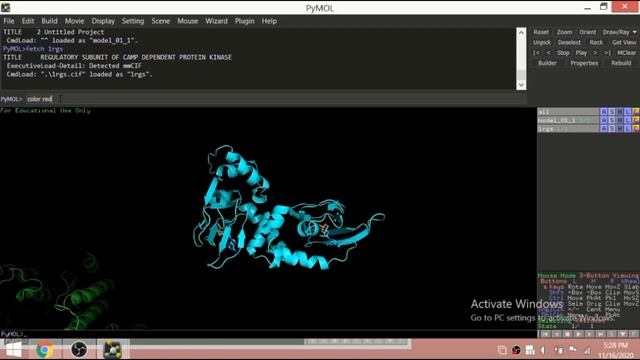The image size is (640, 360).
Task: Click the Stop movie button
Action: 563,53
